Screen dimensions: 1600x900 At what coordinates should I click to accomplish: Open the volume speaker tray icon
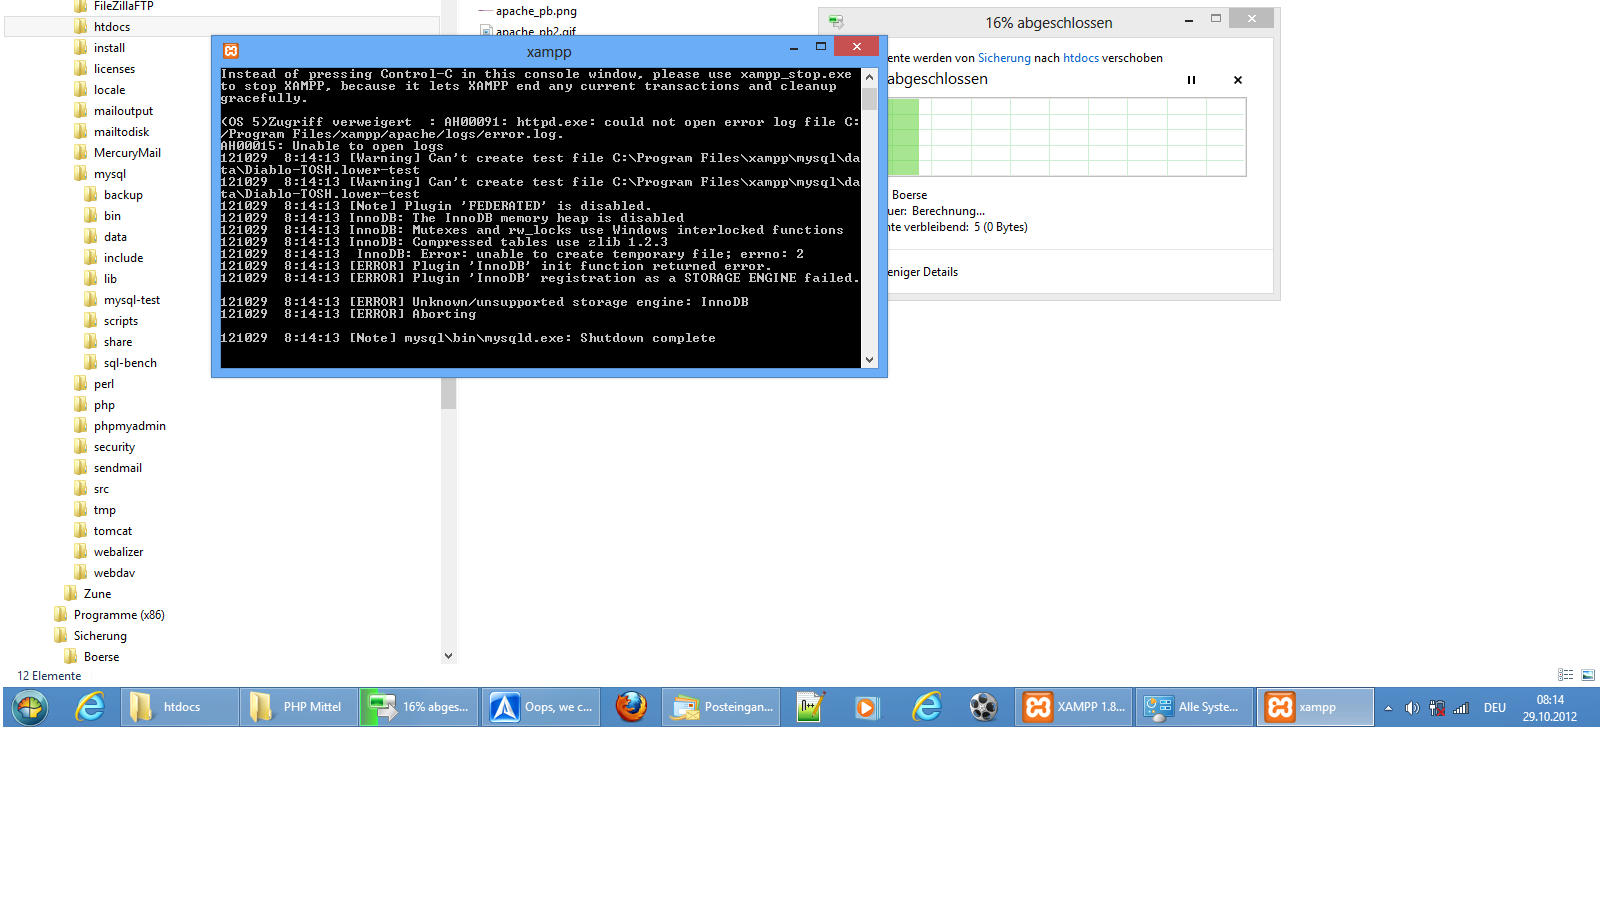[1412, 708]
